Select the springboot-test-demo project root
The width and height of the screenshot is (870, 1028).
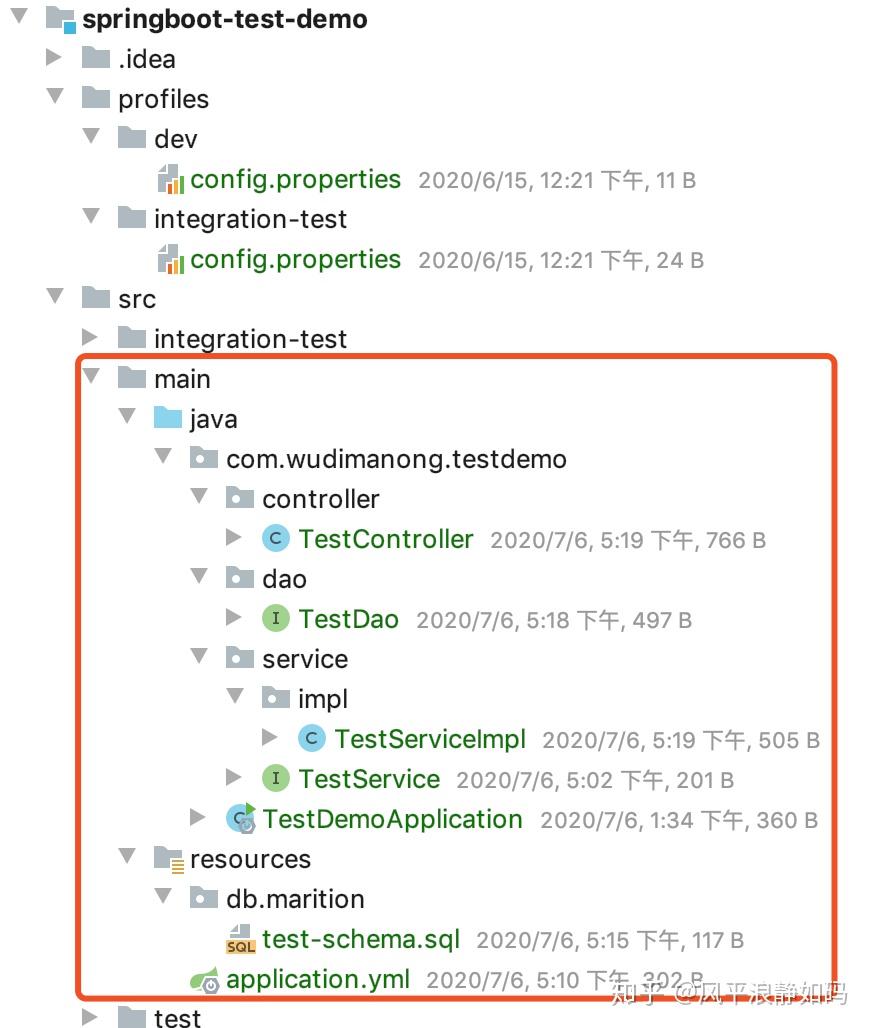224,19
